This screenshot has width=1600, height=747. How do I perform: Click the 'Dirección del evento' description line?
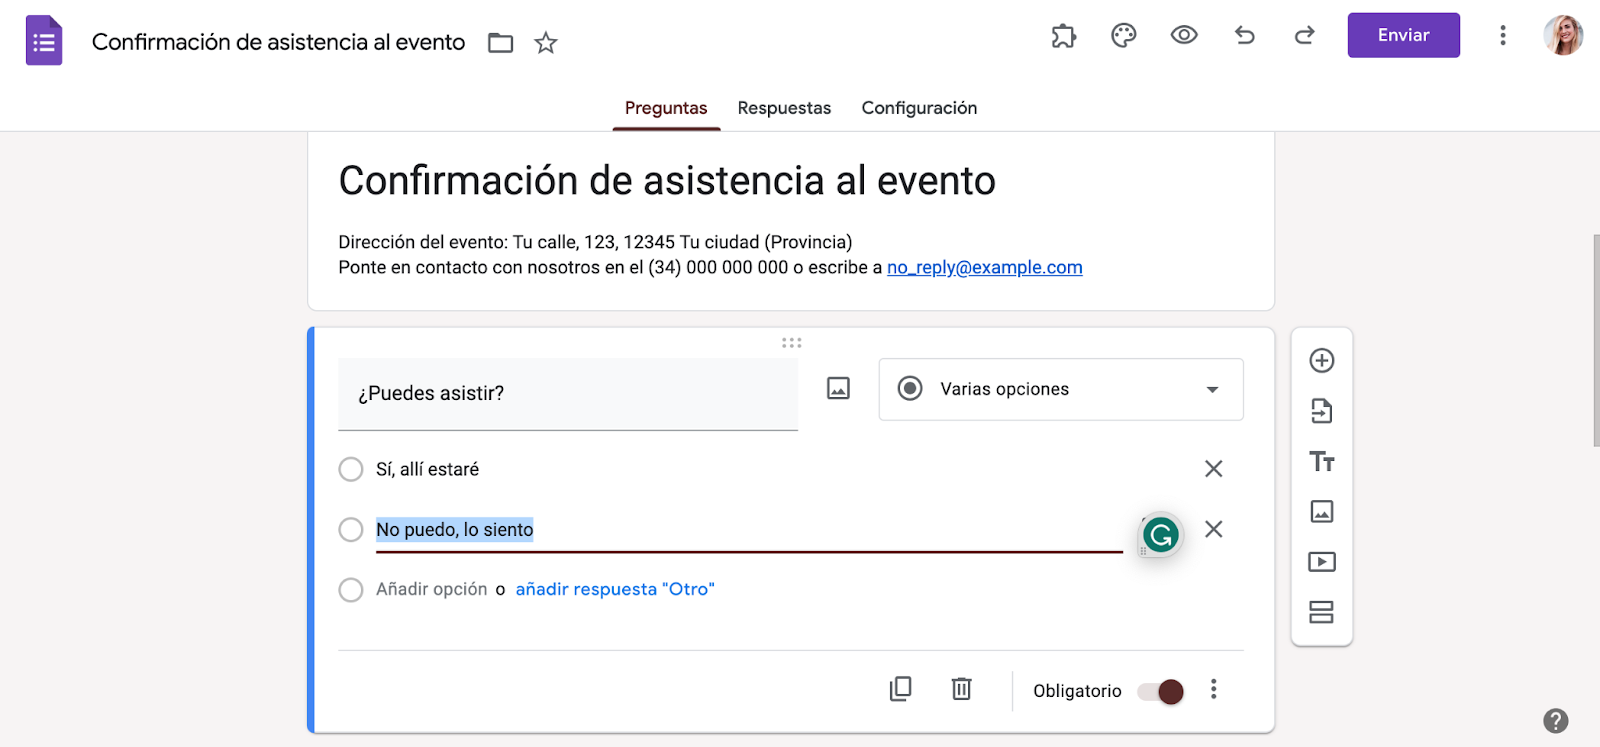(x=595, y=242)
